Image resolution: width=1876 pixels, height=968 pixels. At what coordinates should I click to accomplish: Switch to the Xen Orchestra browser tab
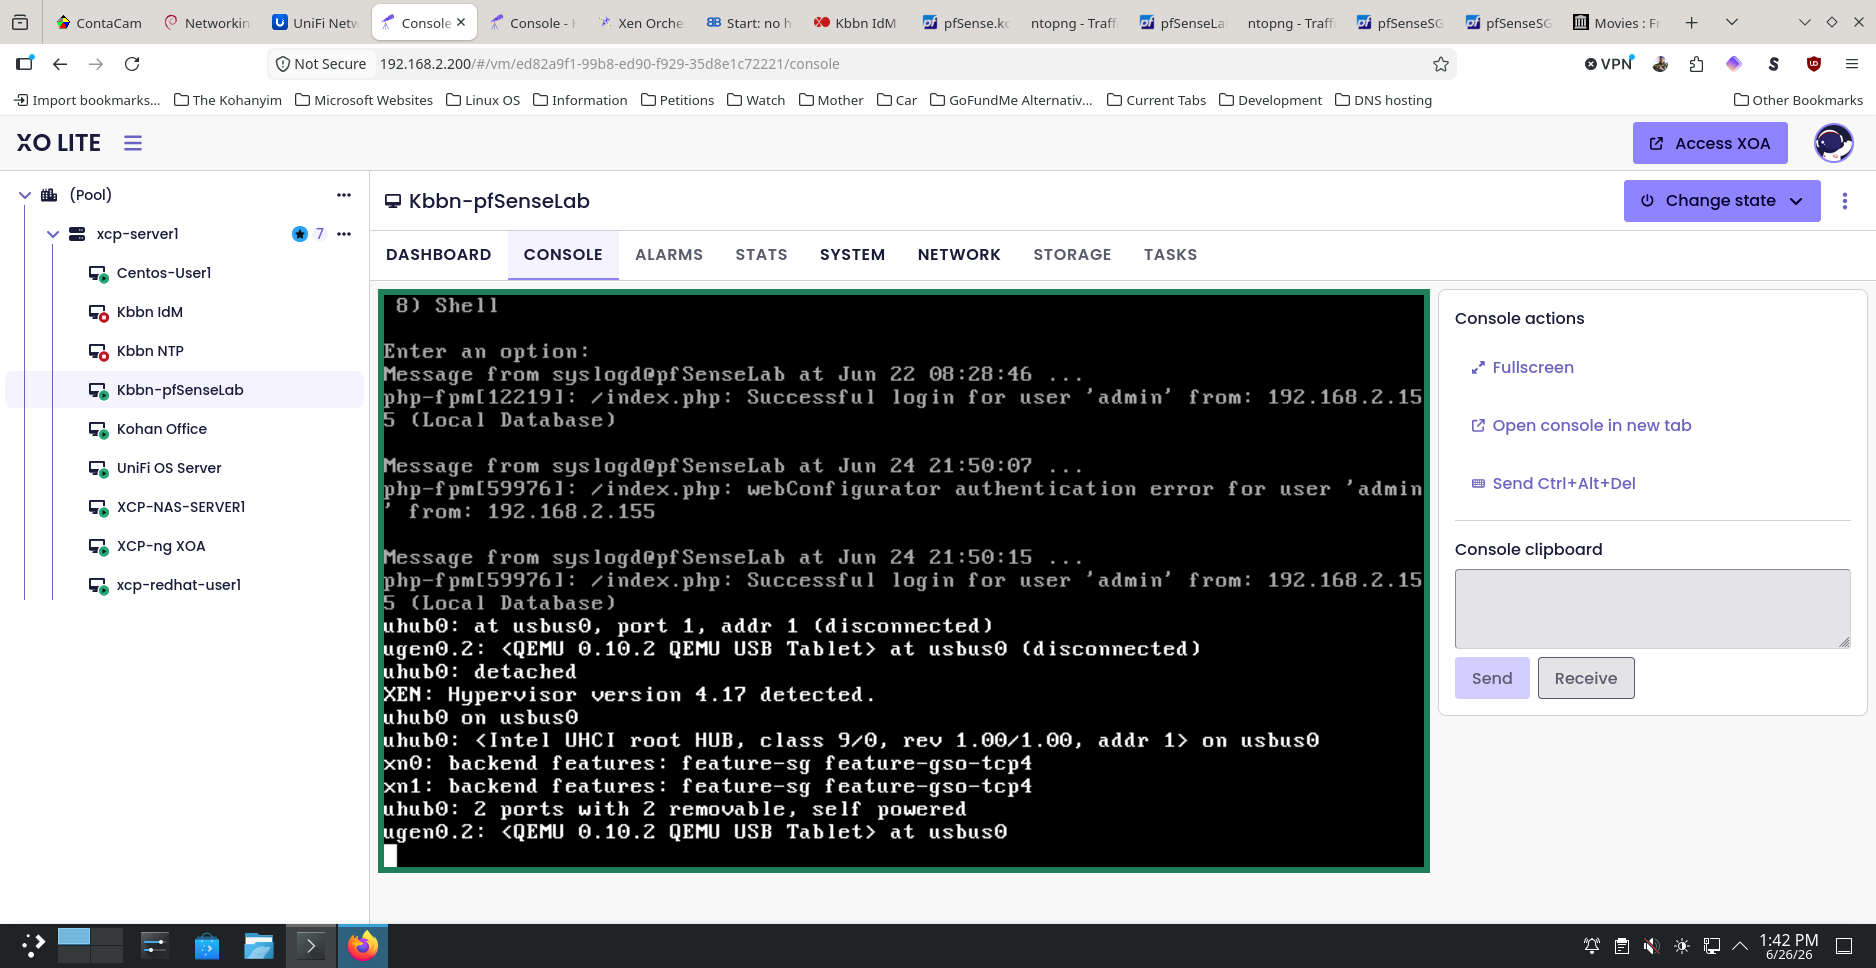(x=641, y=22)
